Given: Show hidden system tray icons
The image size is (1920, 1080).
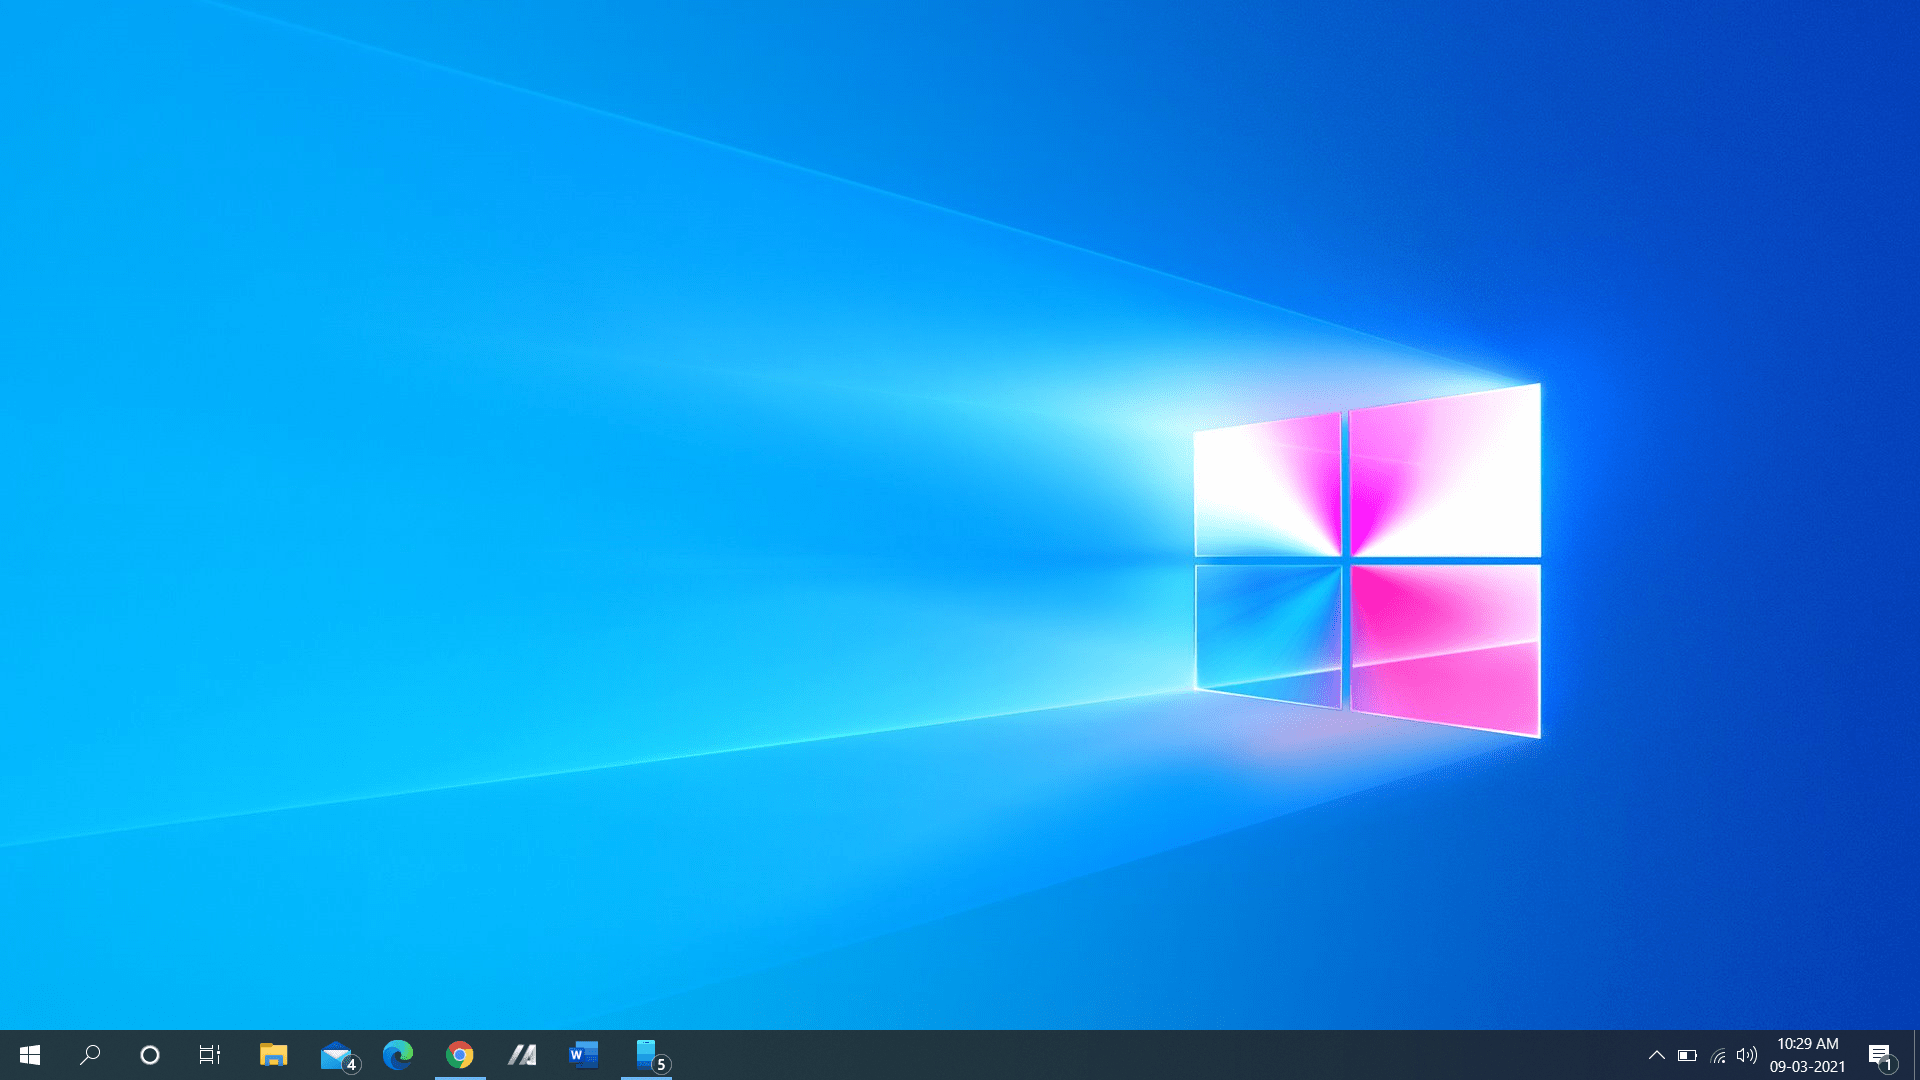Looking at the screenshot, I should pyautogui.click(x=1657, y=1055).
